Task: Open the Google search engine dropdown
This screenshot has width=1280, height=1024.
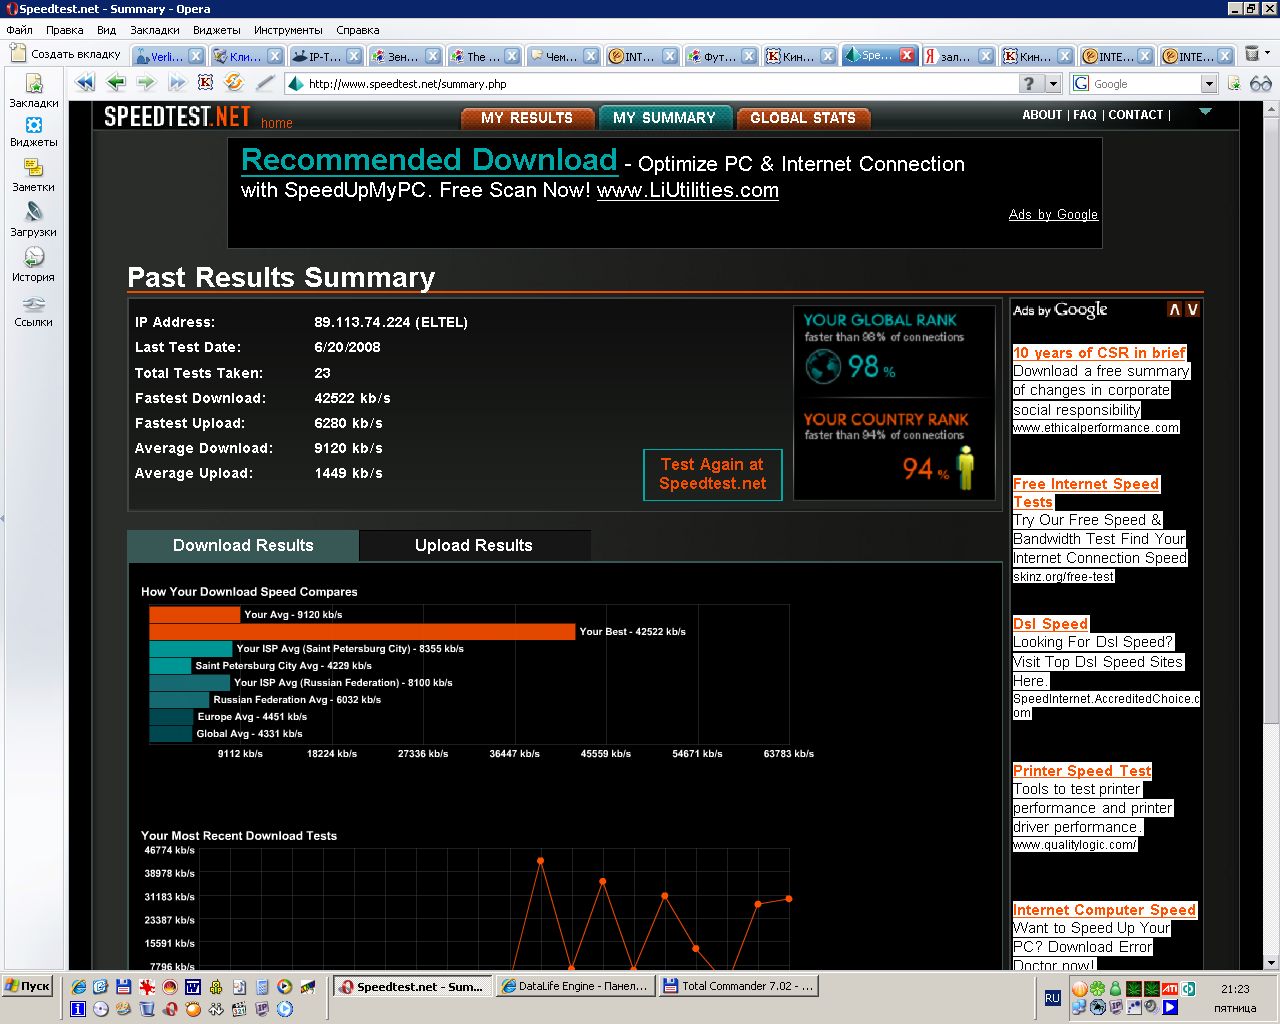Action: point(1209,84)
